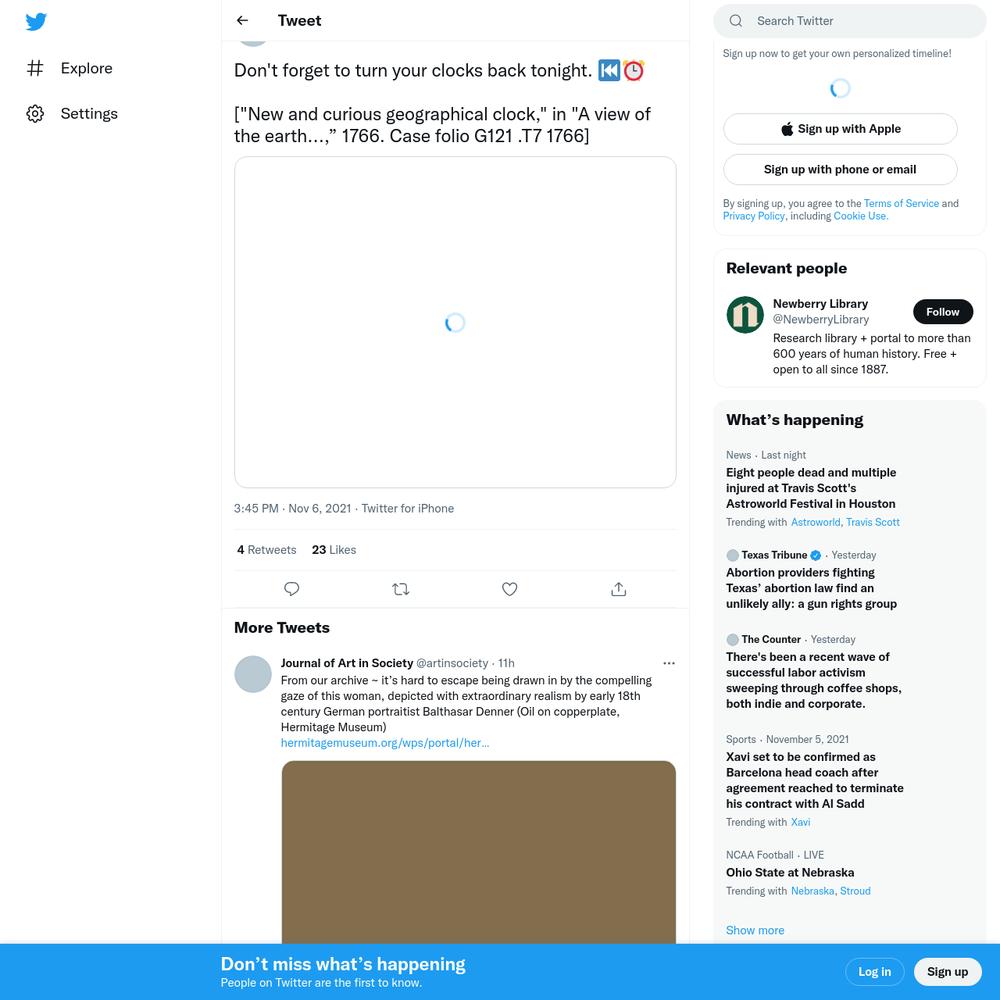The height and width of the screenshot is (1000, 1000).
Task: Open the loading tweet image area
Action: point(455,322)
